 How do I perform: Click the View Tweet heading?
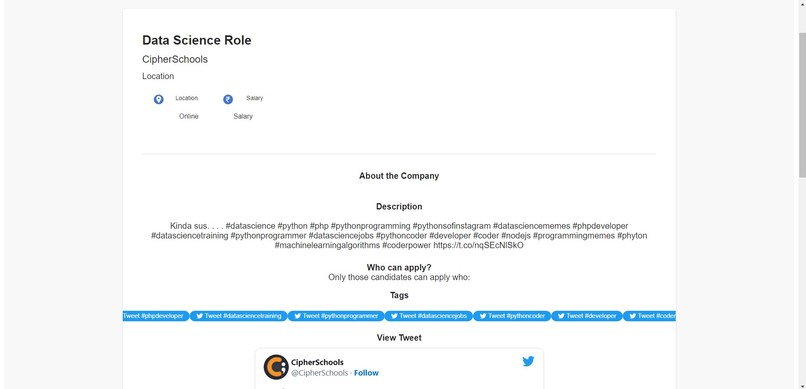(x=399, y=338)
